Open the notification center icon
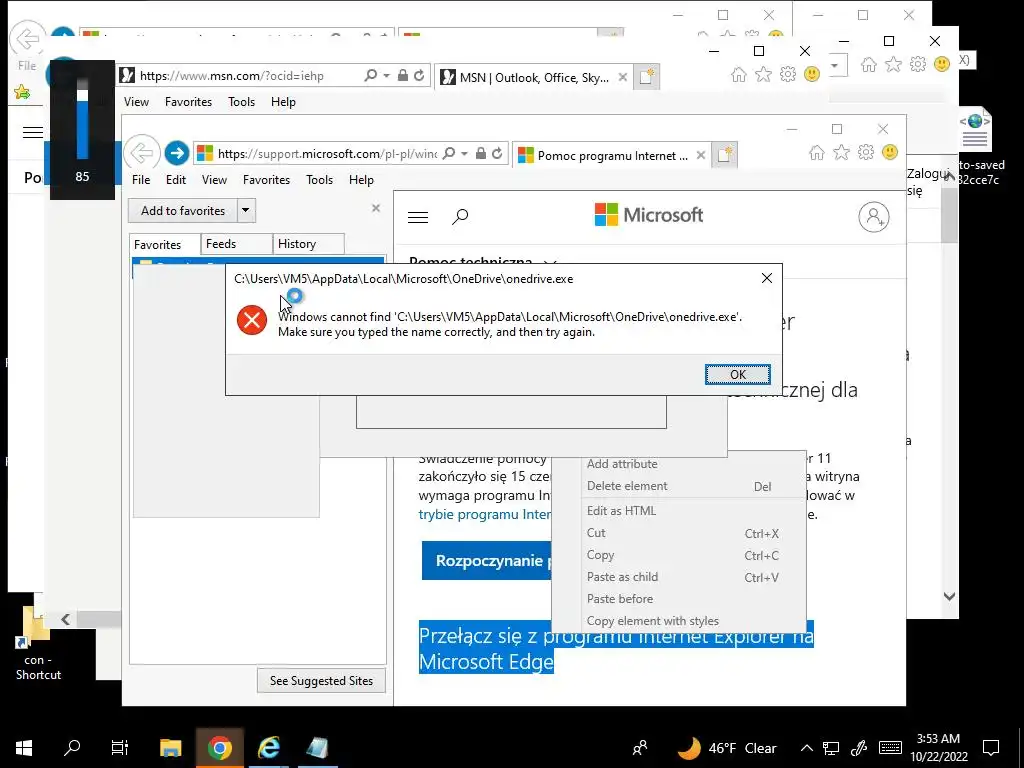The height and width of the screenshot is (768, 1024). click(x=991, y=748)
